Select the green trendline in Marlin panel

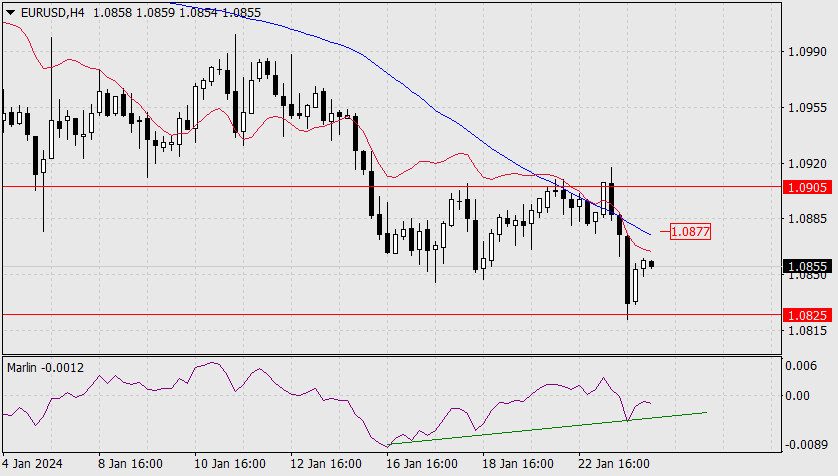tap(548, 428)
